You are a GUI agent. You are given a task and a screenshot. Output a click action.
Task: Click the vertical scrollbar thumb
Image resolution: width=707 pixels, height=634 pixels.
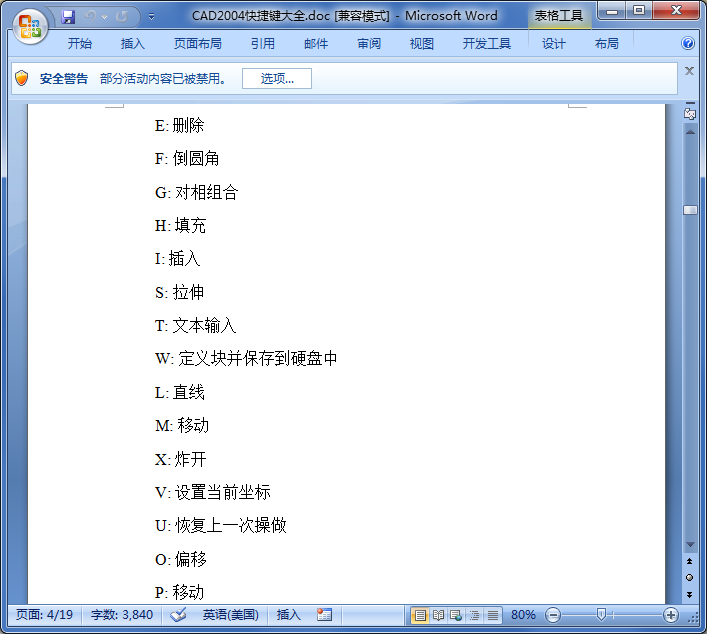[690, 210]
